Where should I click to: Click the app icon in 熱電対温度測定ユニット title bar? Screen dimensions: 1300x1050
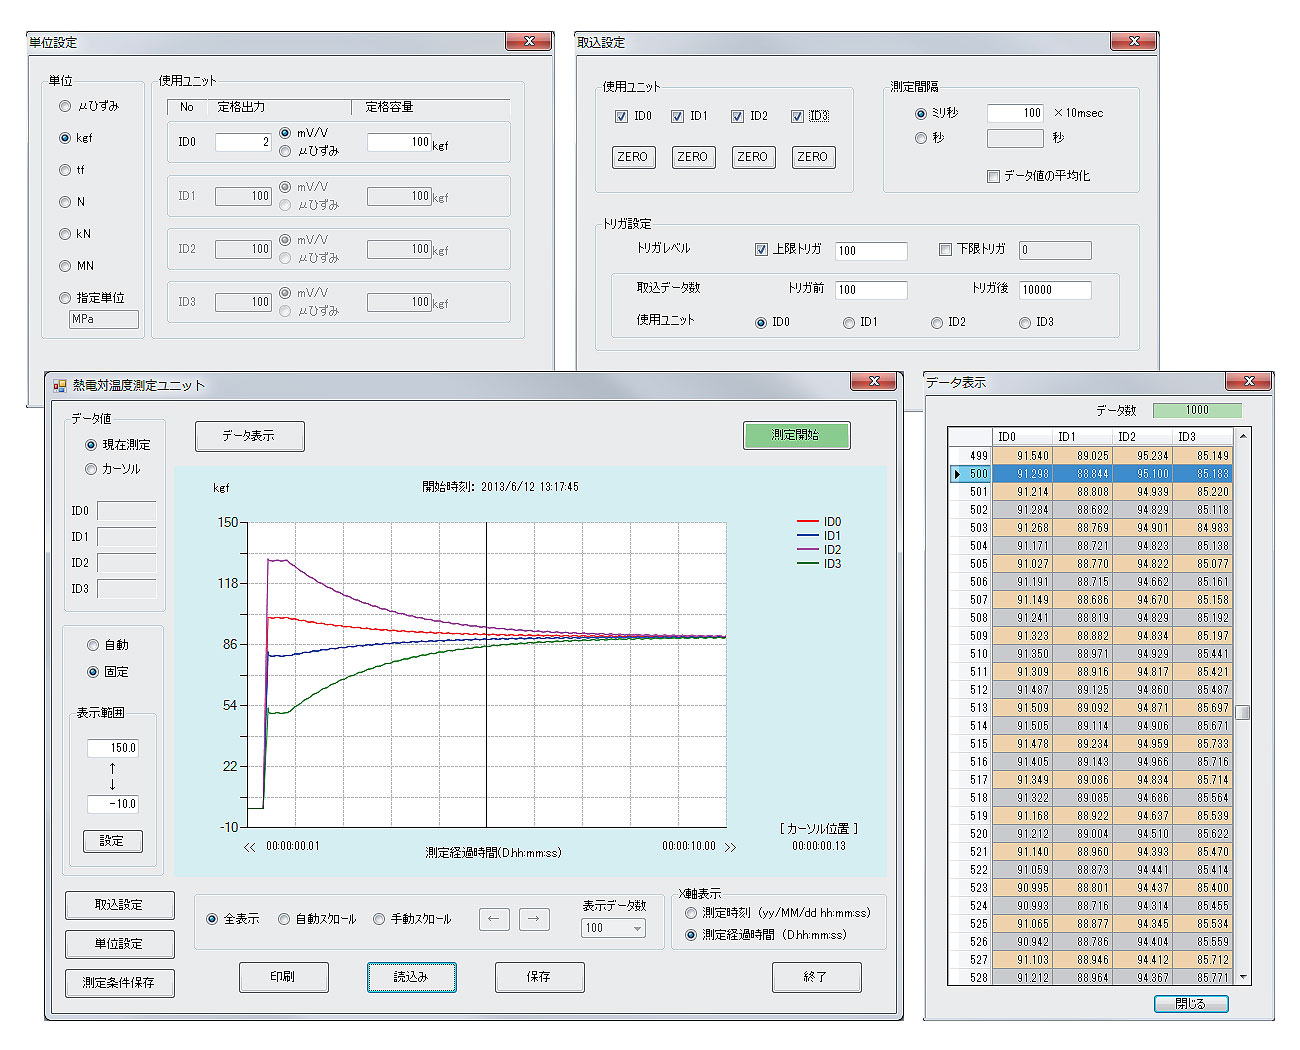pos(60,385)
